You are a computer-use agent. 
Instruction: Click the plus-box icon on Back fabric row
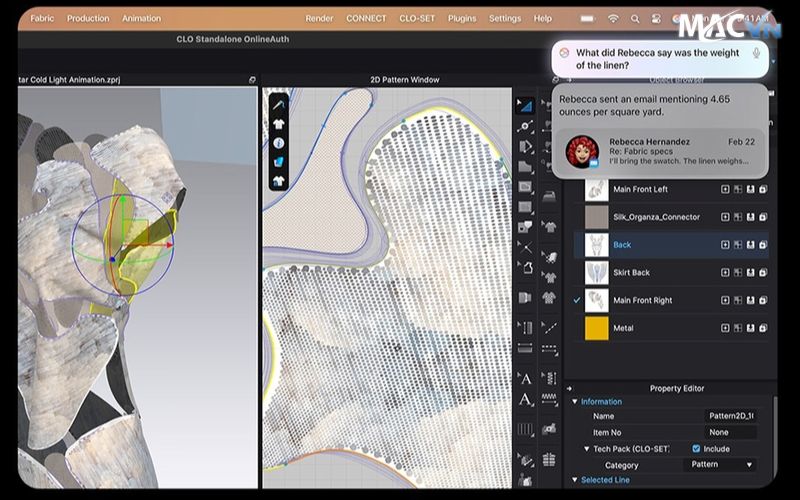click(x=725, y=244)
